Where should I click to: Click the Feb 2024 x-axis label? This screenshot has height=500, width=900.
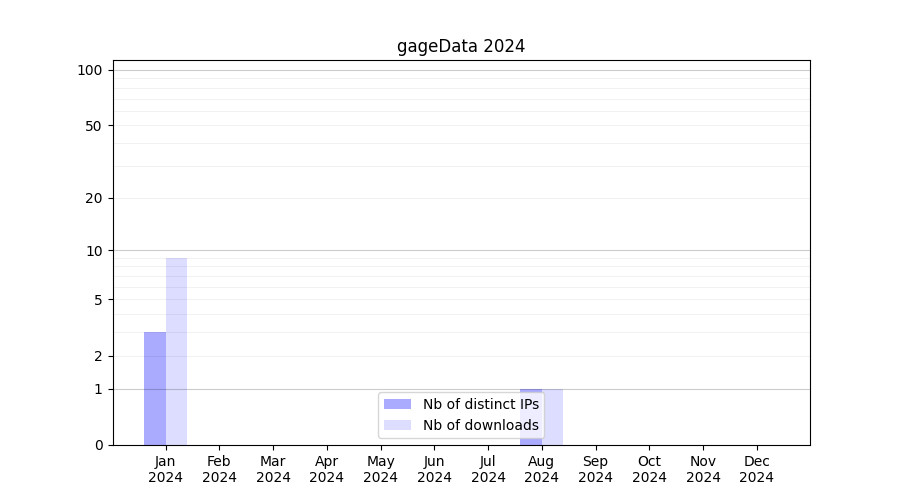point(219,469)
